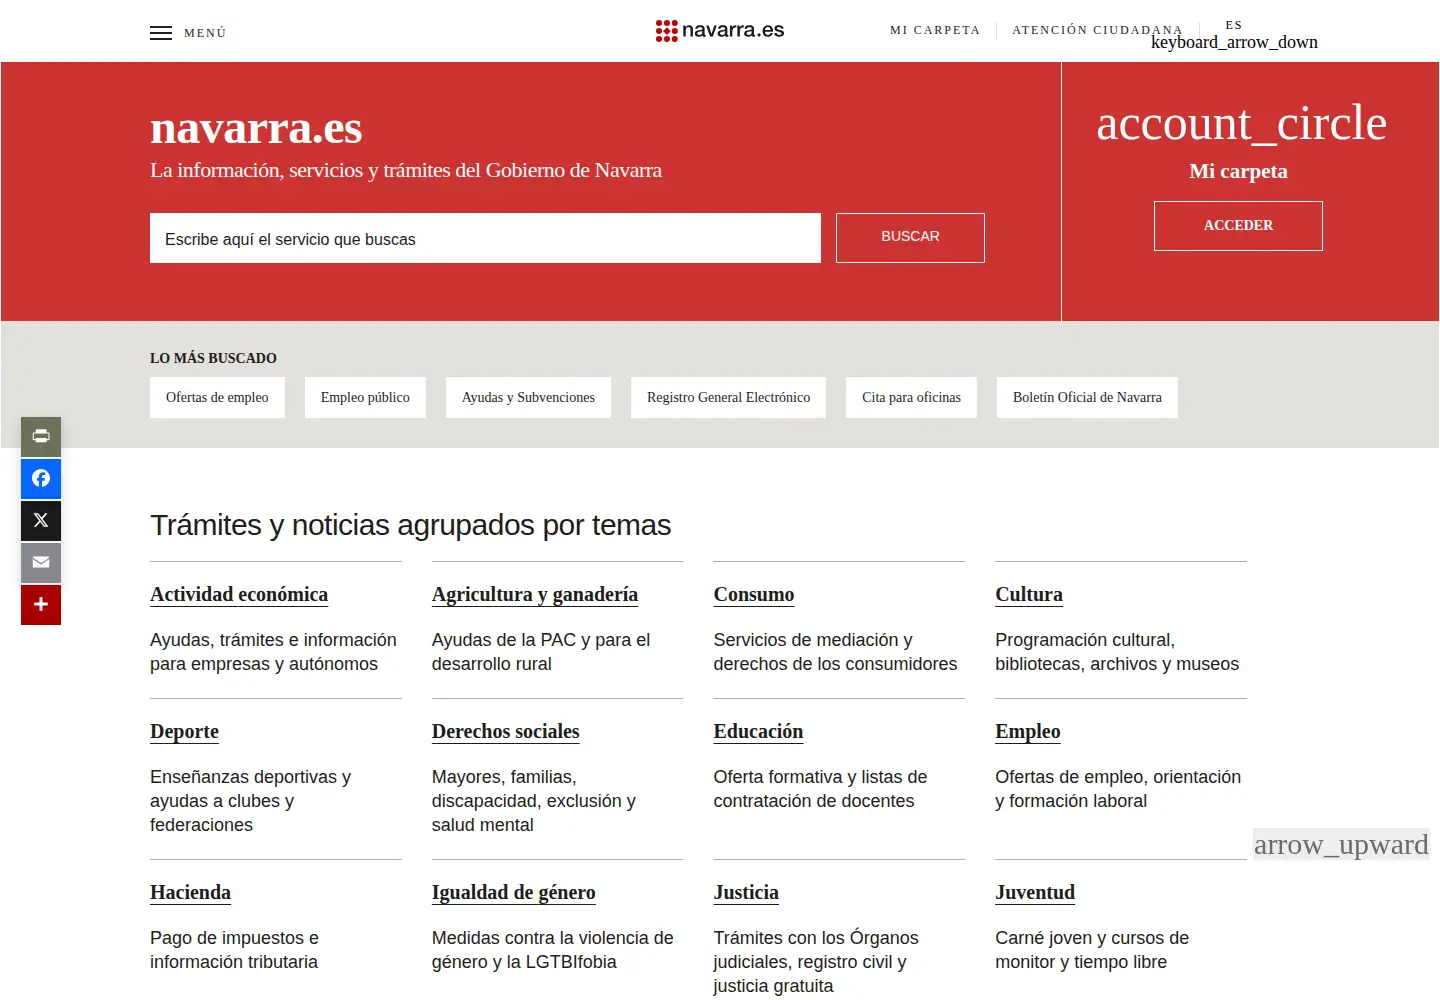Image resolution: width=1440 pixels, height=1000 pixels.
Task: Select Empleo público quick link
Action: (365, 397)
